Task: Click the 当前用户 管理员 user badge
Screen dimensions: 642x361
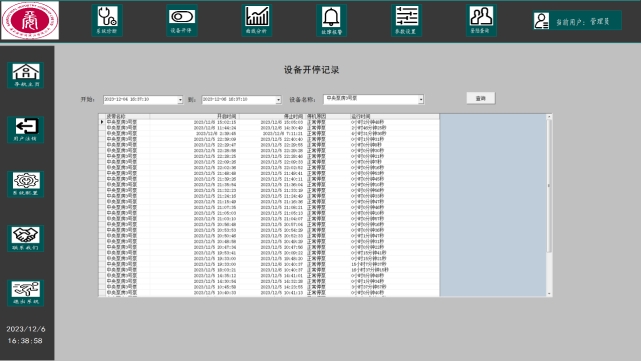Action: [x=577, y=21]
